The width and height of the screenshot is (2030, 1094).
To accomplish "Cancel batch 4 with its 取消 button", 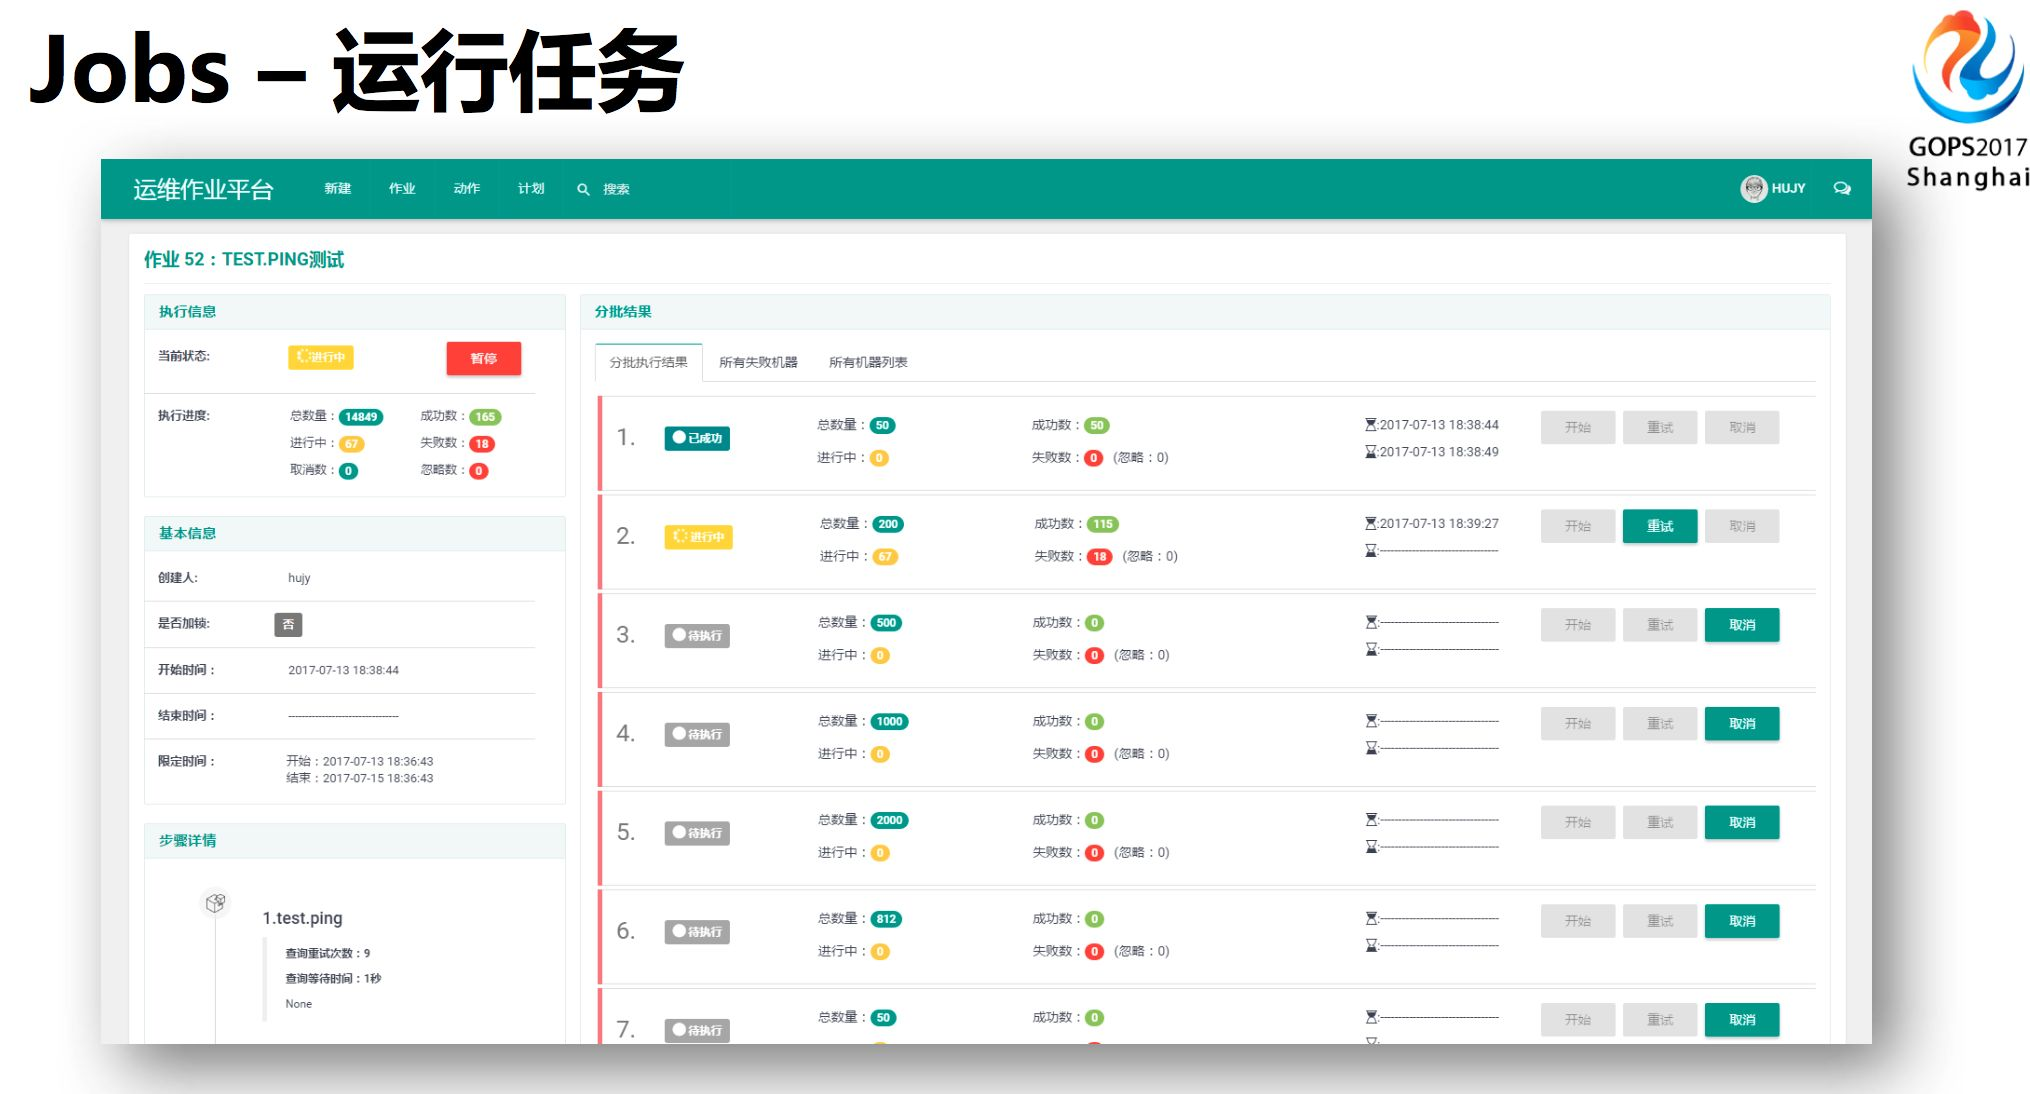I will point(1741,723).
